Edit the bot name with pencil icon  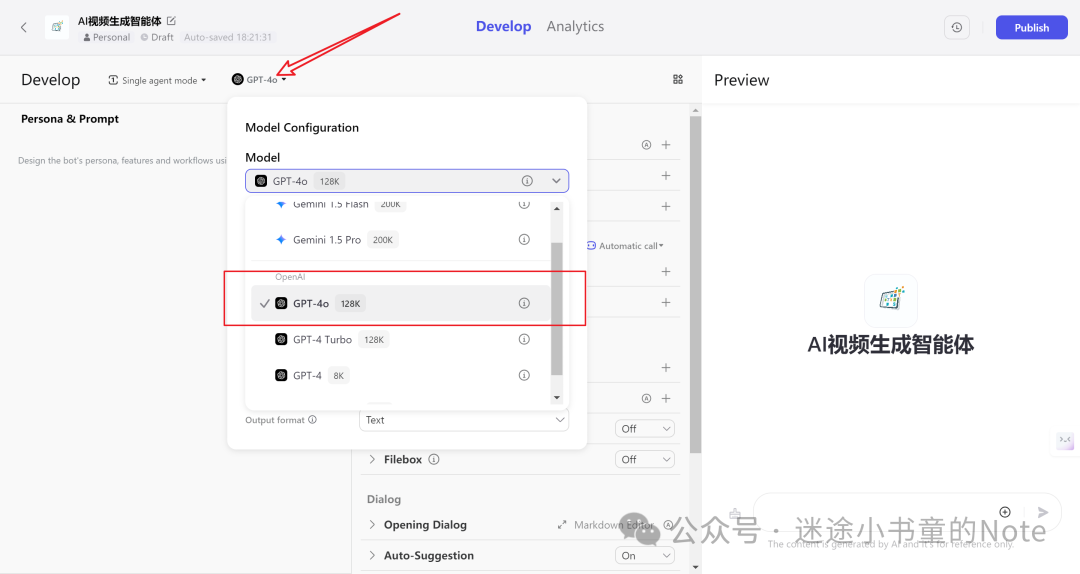[x=172, y=21]
